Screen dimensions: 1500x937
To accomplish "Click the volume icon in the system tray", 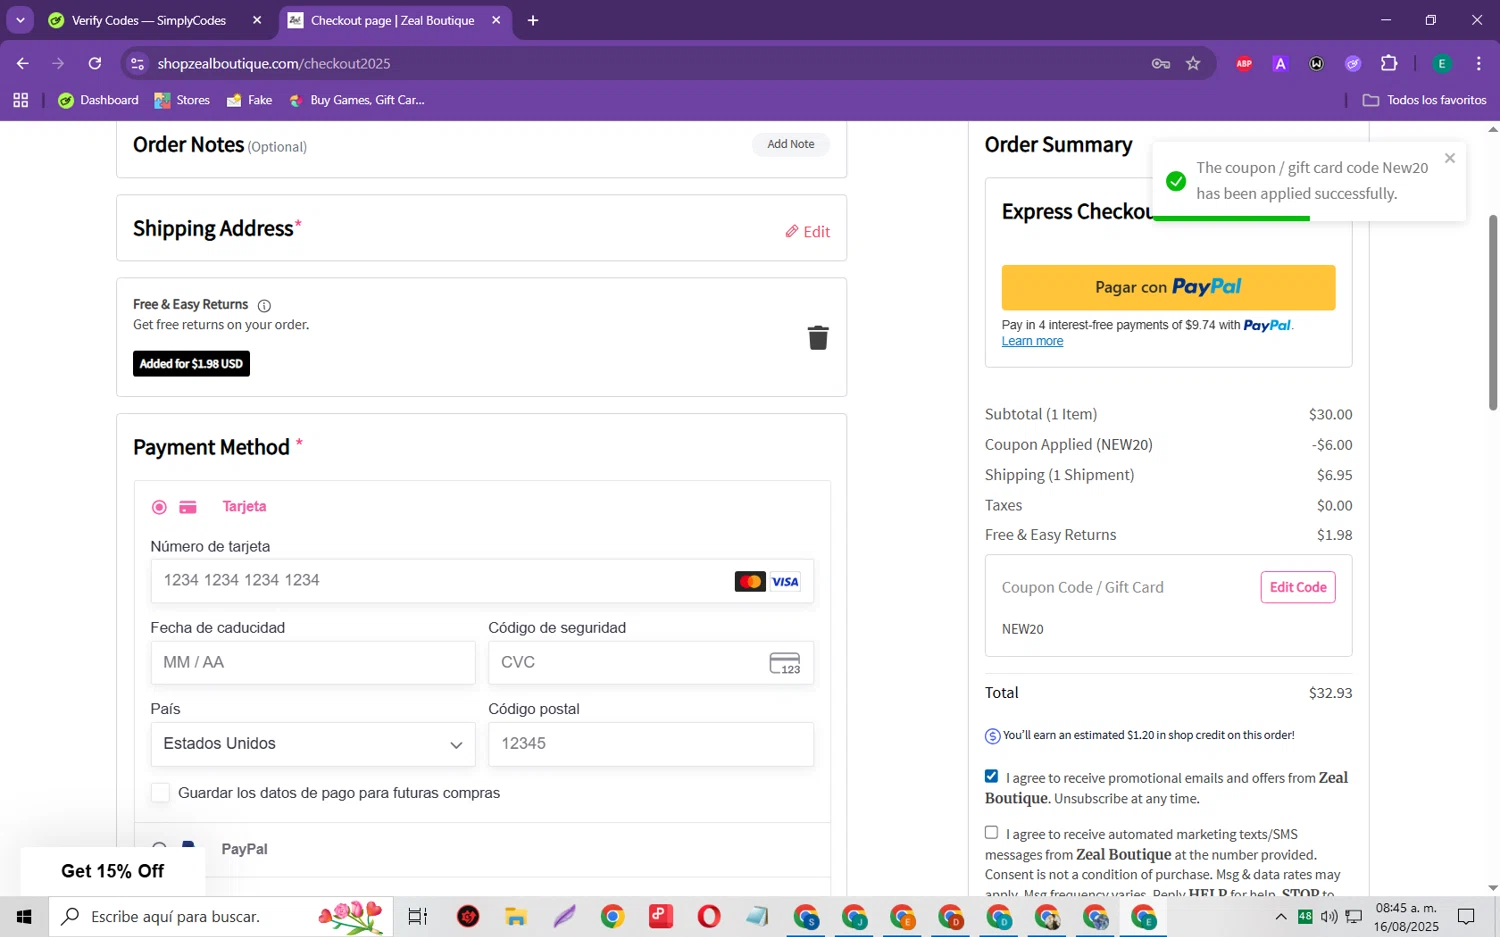I will (x=1329, y=916).
